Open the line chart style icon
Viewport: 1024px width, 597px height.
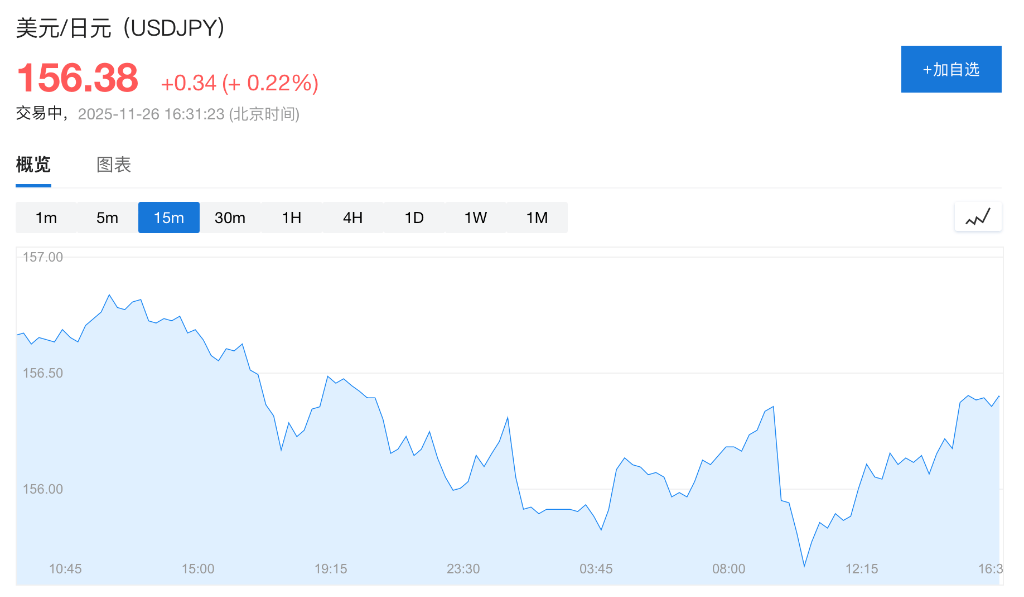pyautogui.click(x=977, y=216)
